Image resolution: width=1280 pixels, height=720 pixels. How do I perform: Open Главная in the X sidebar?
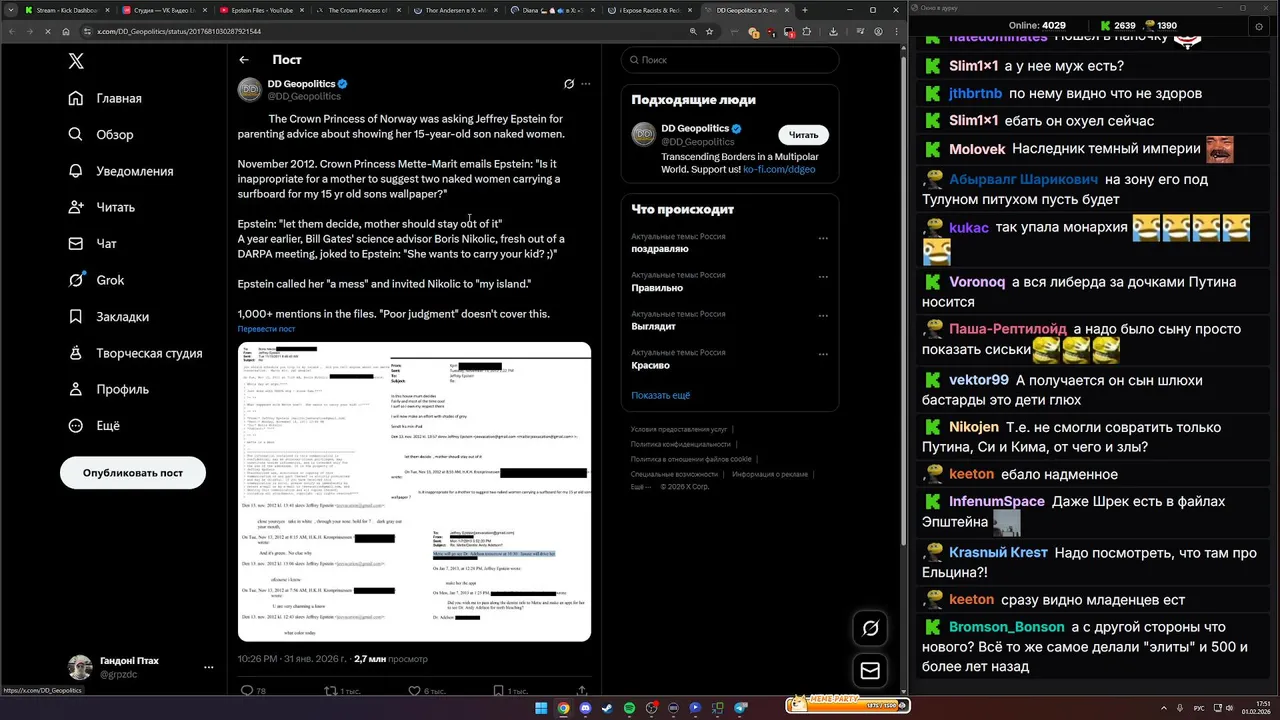tap(107, 98)
